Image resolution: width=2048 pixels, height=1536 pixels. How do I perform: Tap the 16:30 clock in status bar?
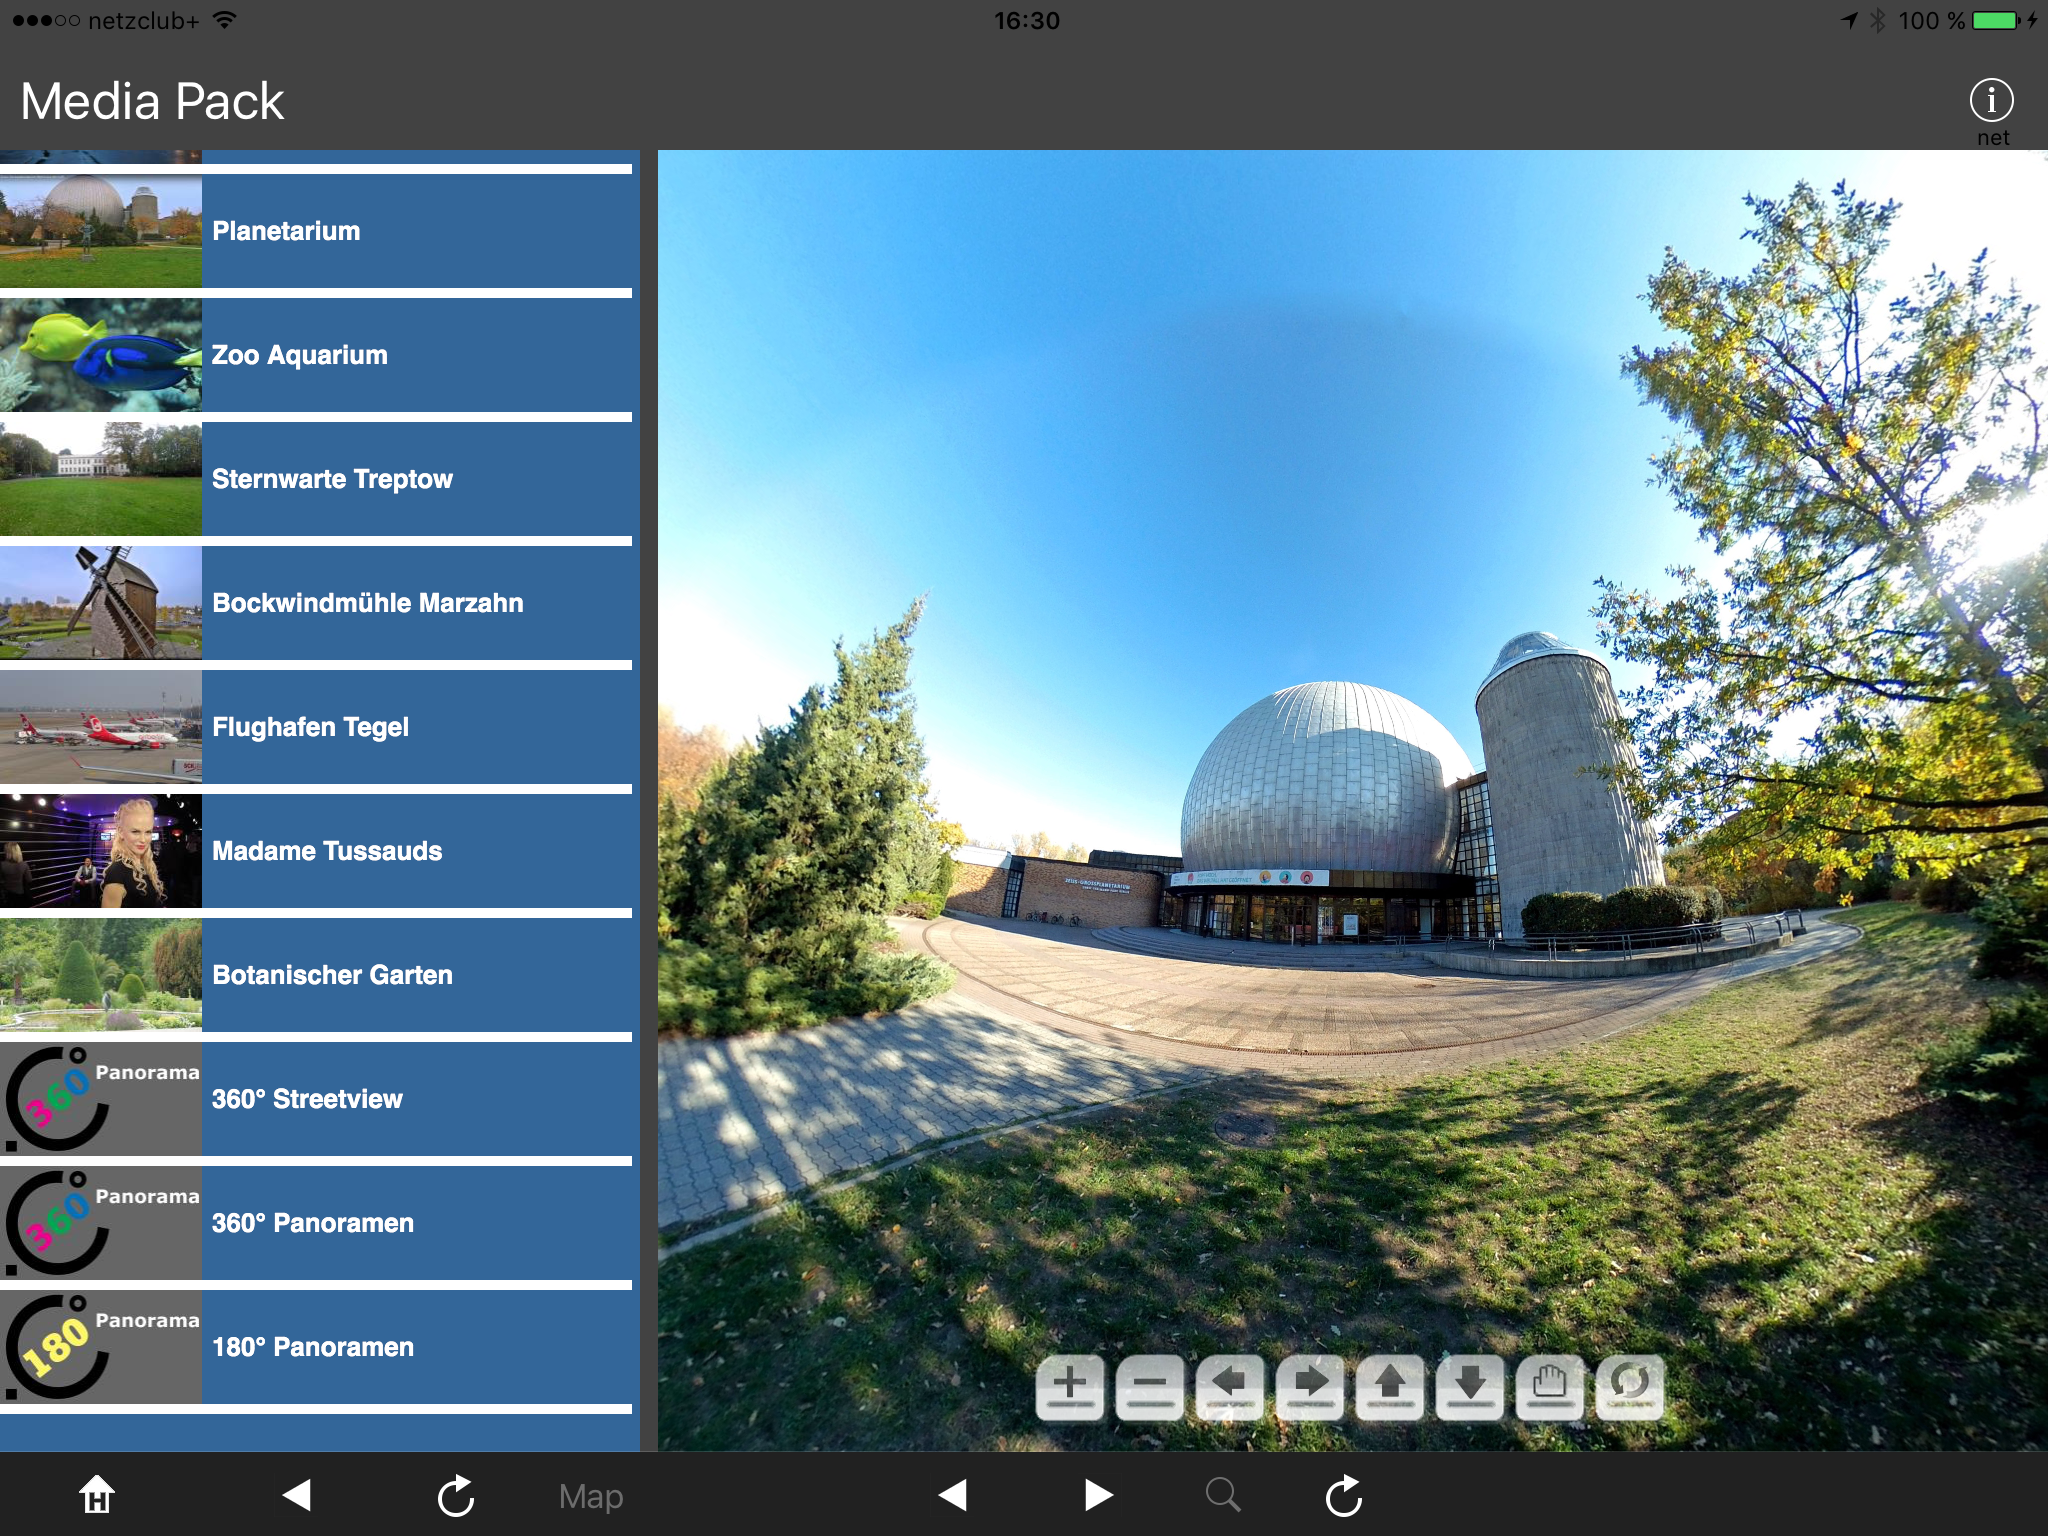(1026, 20)
